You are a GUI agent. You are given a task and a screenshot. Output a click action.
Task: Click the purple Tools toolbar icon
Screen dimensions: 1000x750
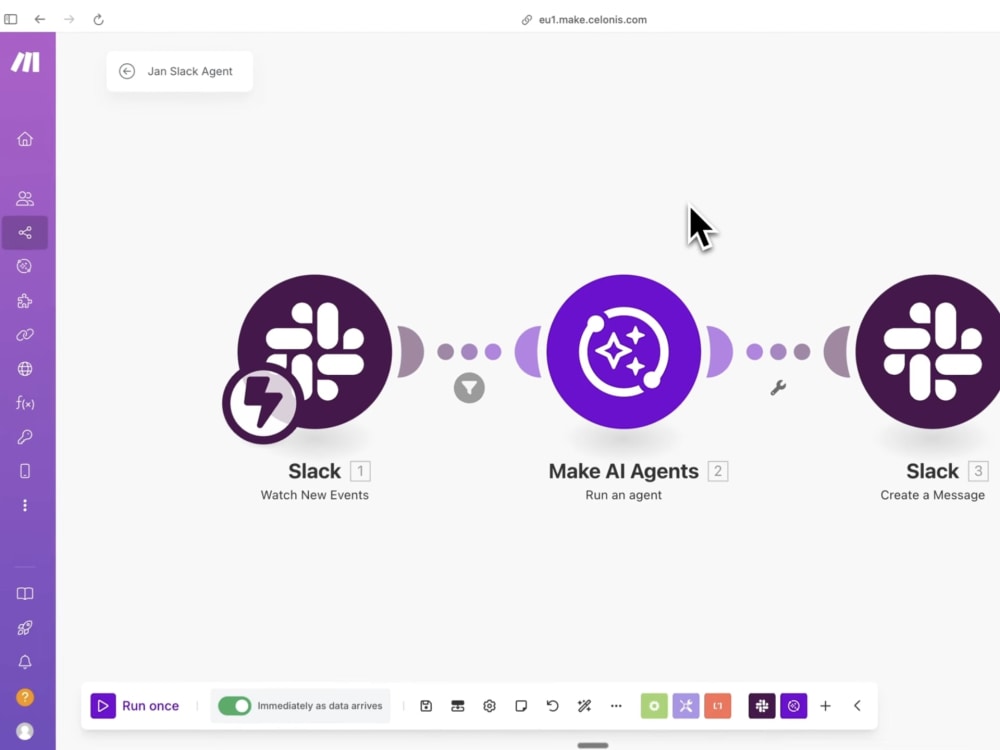(686, 706)
